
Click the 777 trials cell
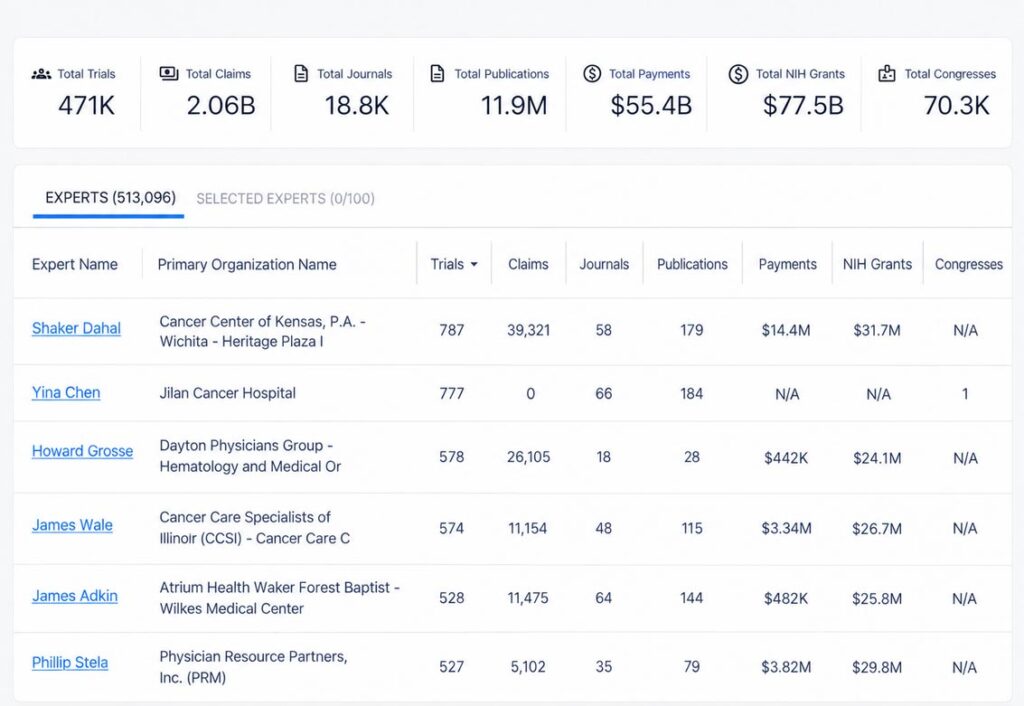[x=451, y=393]
